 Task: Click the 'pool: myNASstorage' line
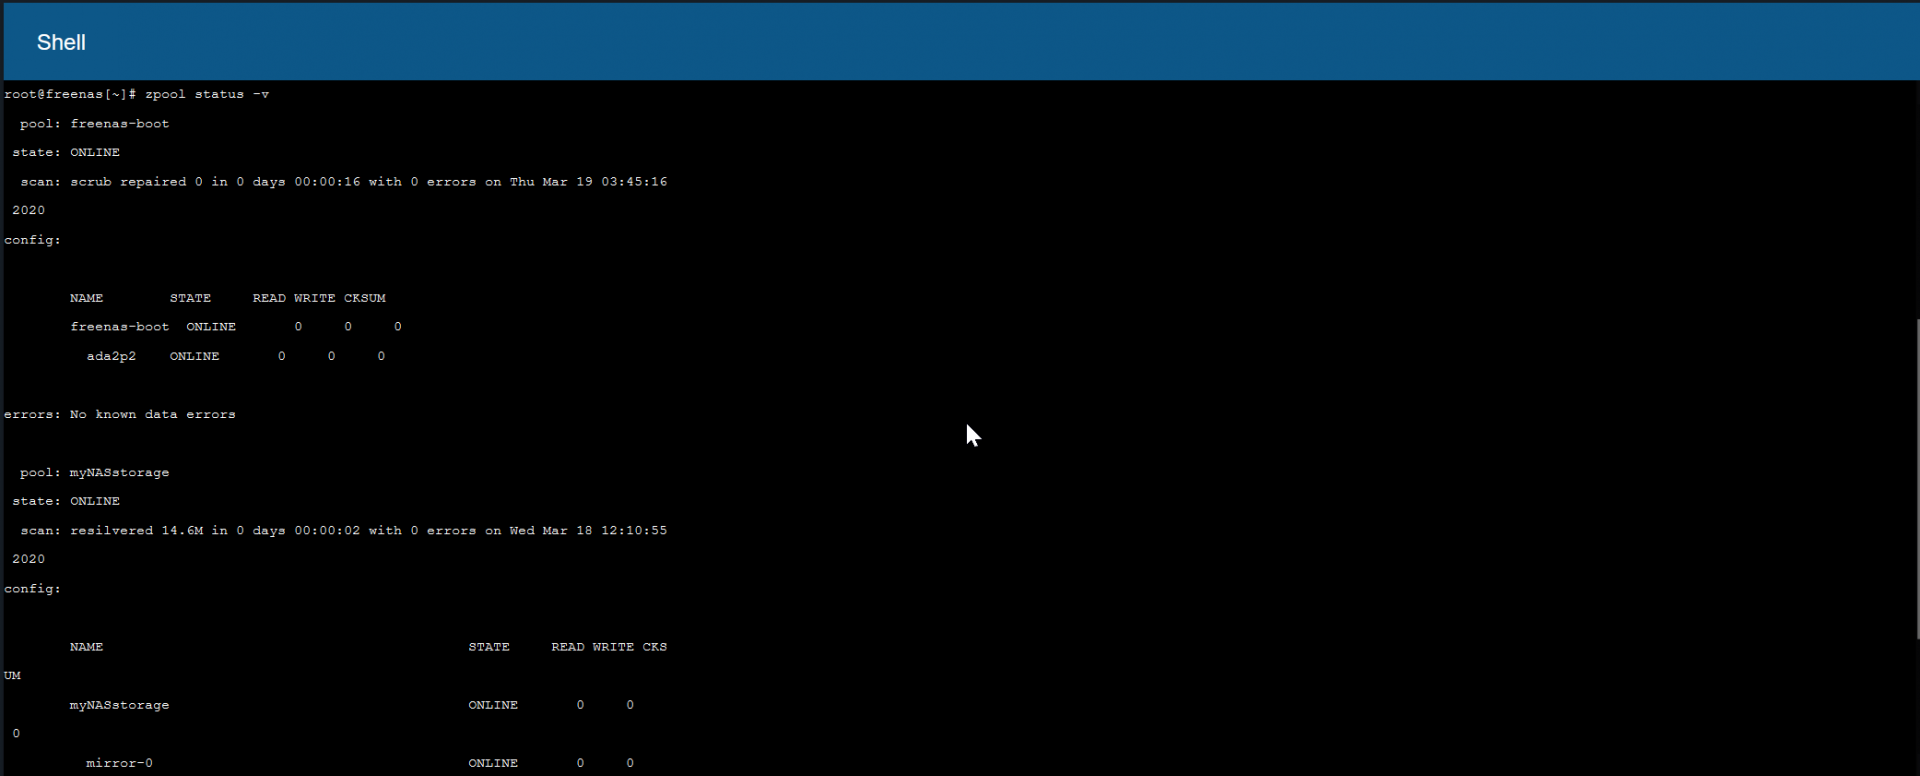(94, 472)
